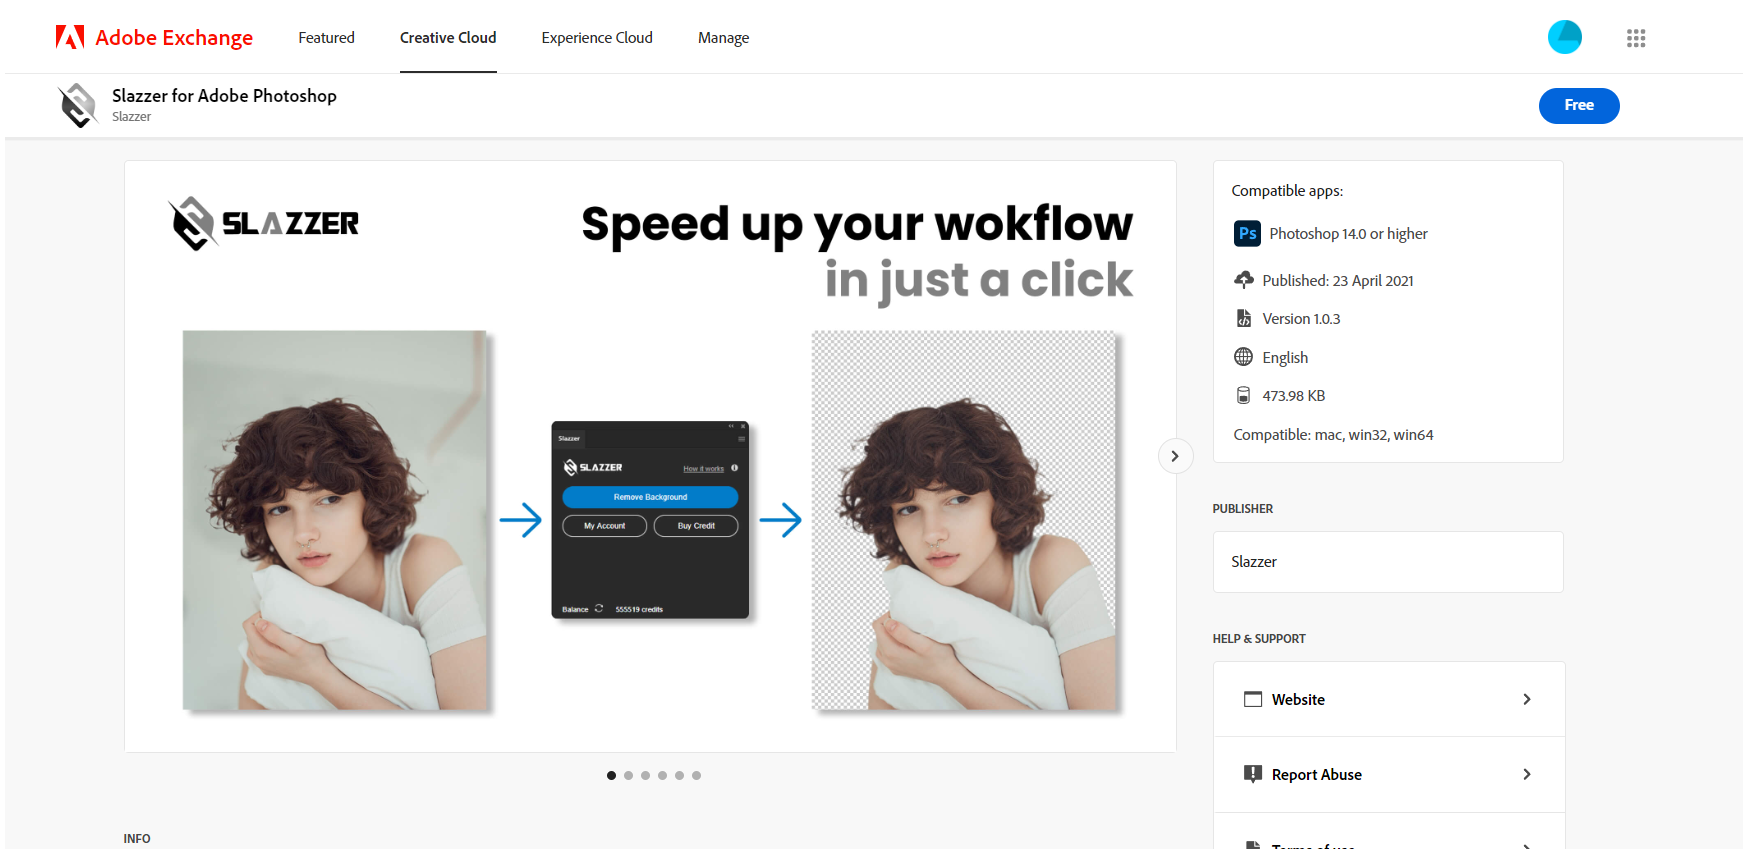Click the Published cloud upload icon

[x=1243, y=280]
